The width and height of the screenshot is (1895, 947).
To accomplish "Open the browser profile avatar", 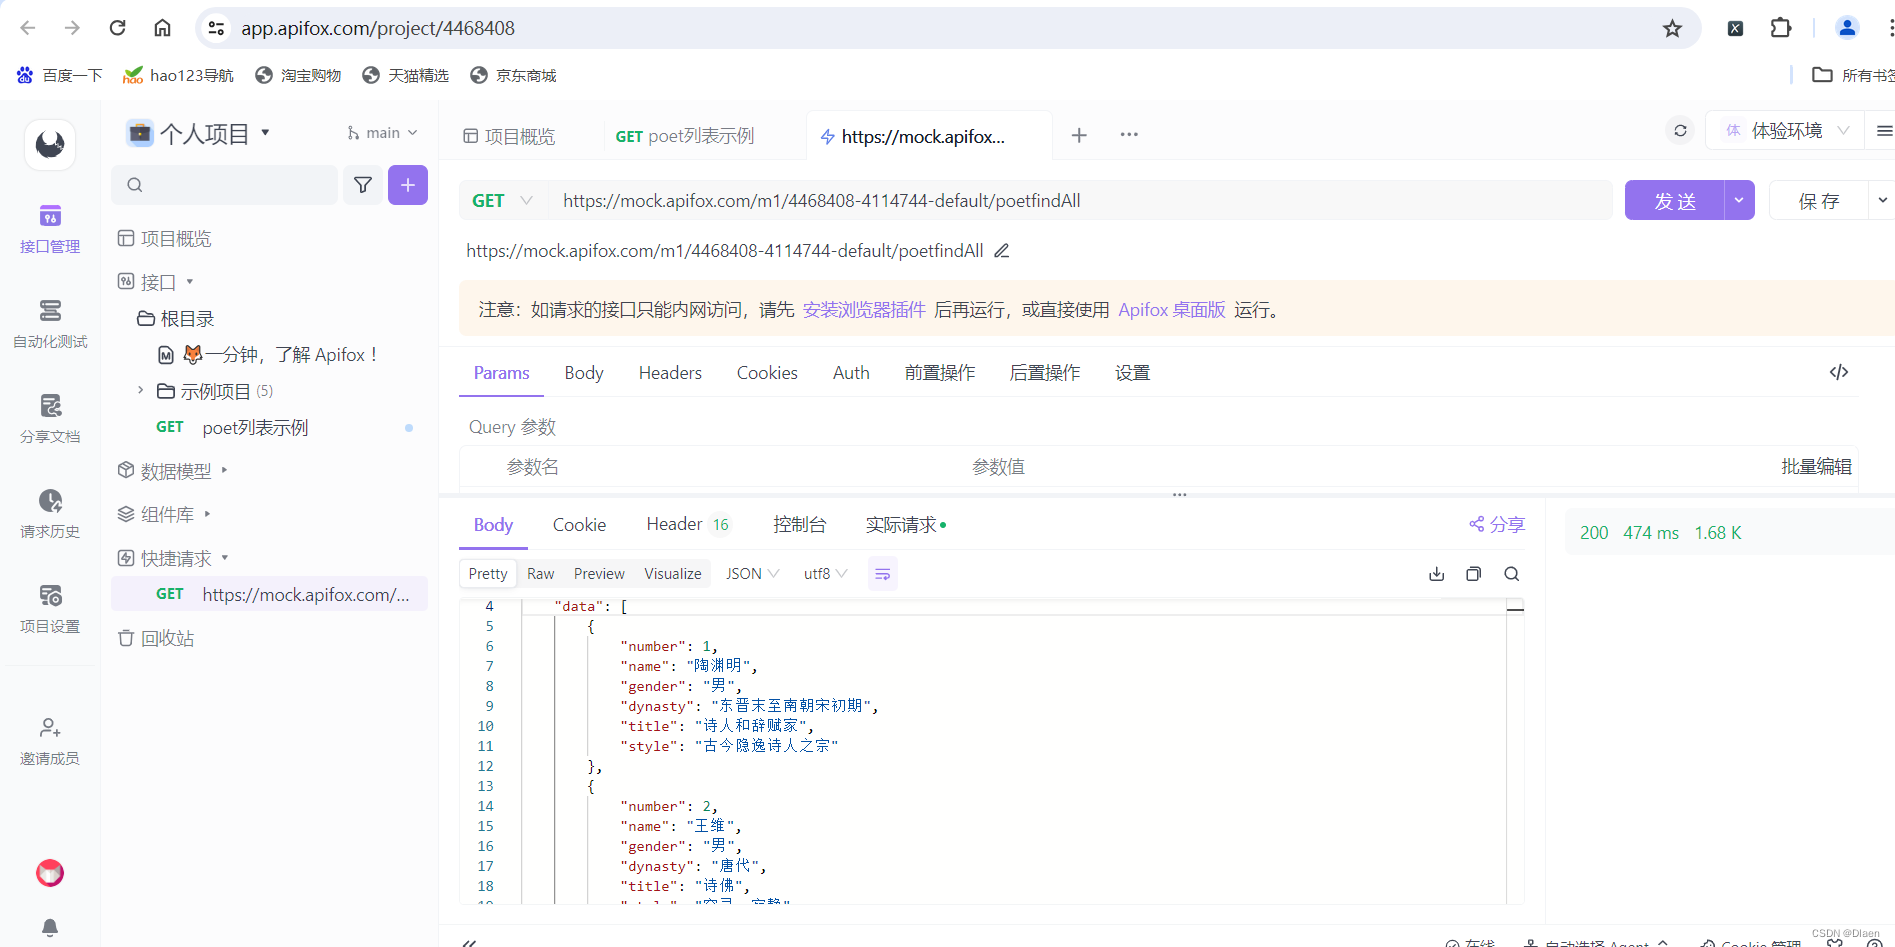I will pyautogui.click(x=1847, y=28).
